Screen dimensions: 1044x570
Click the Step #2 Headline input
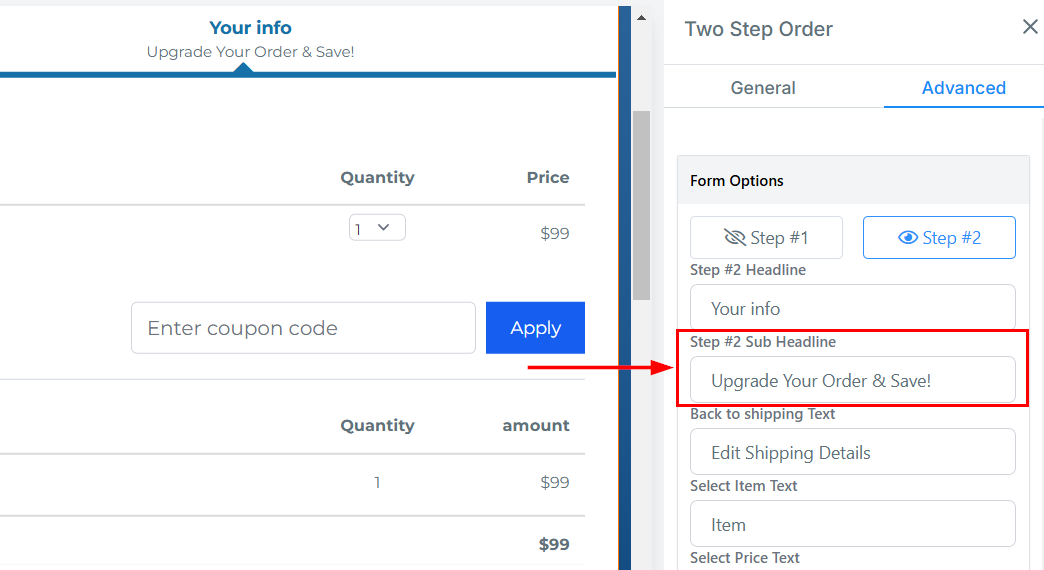[852, 309]
